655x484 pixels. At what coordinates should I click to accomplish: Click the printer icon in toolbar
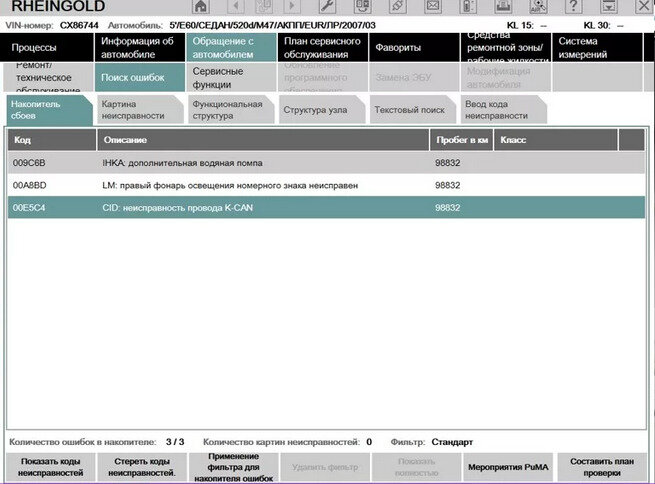[x=503, y=6]
